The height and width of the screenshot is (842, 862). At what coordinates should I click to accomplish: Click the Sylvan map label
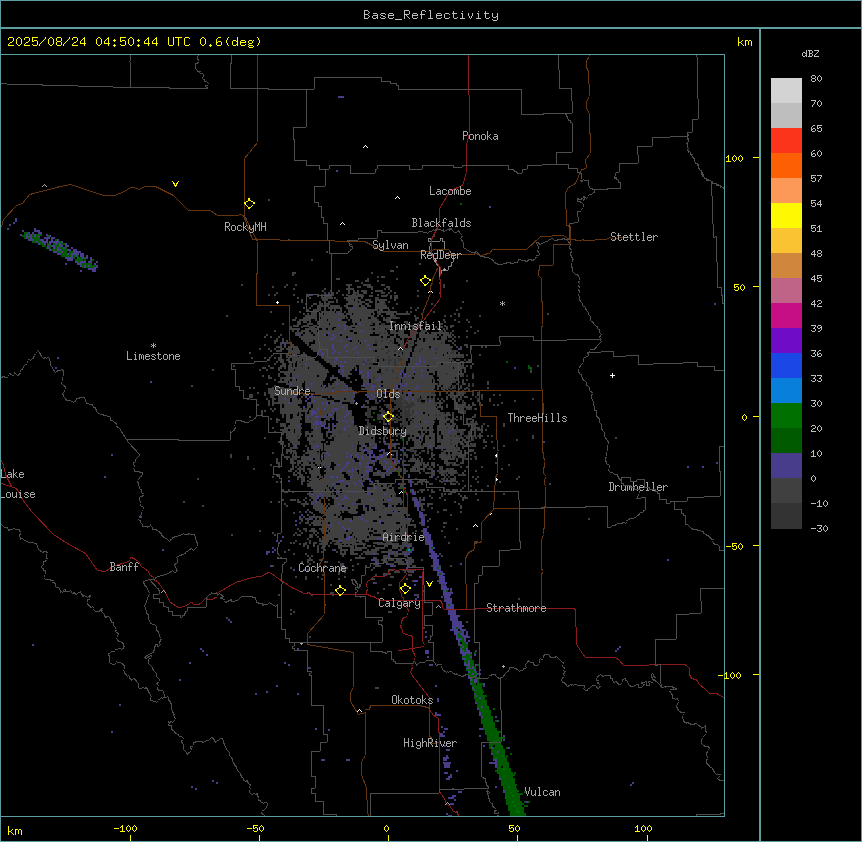point(390,245)
